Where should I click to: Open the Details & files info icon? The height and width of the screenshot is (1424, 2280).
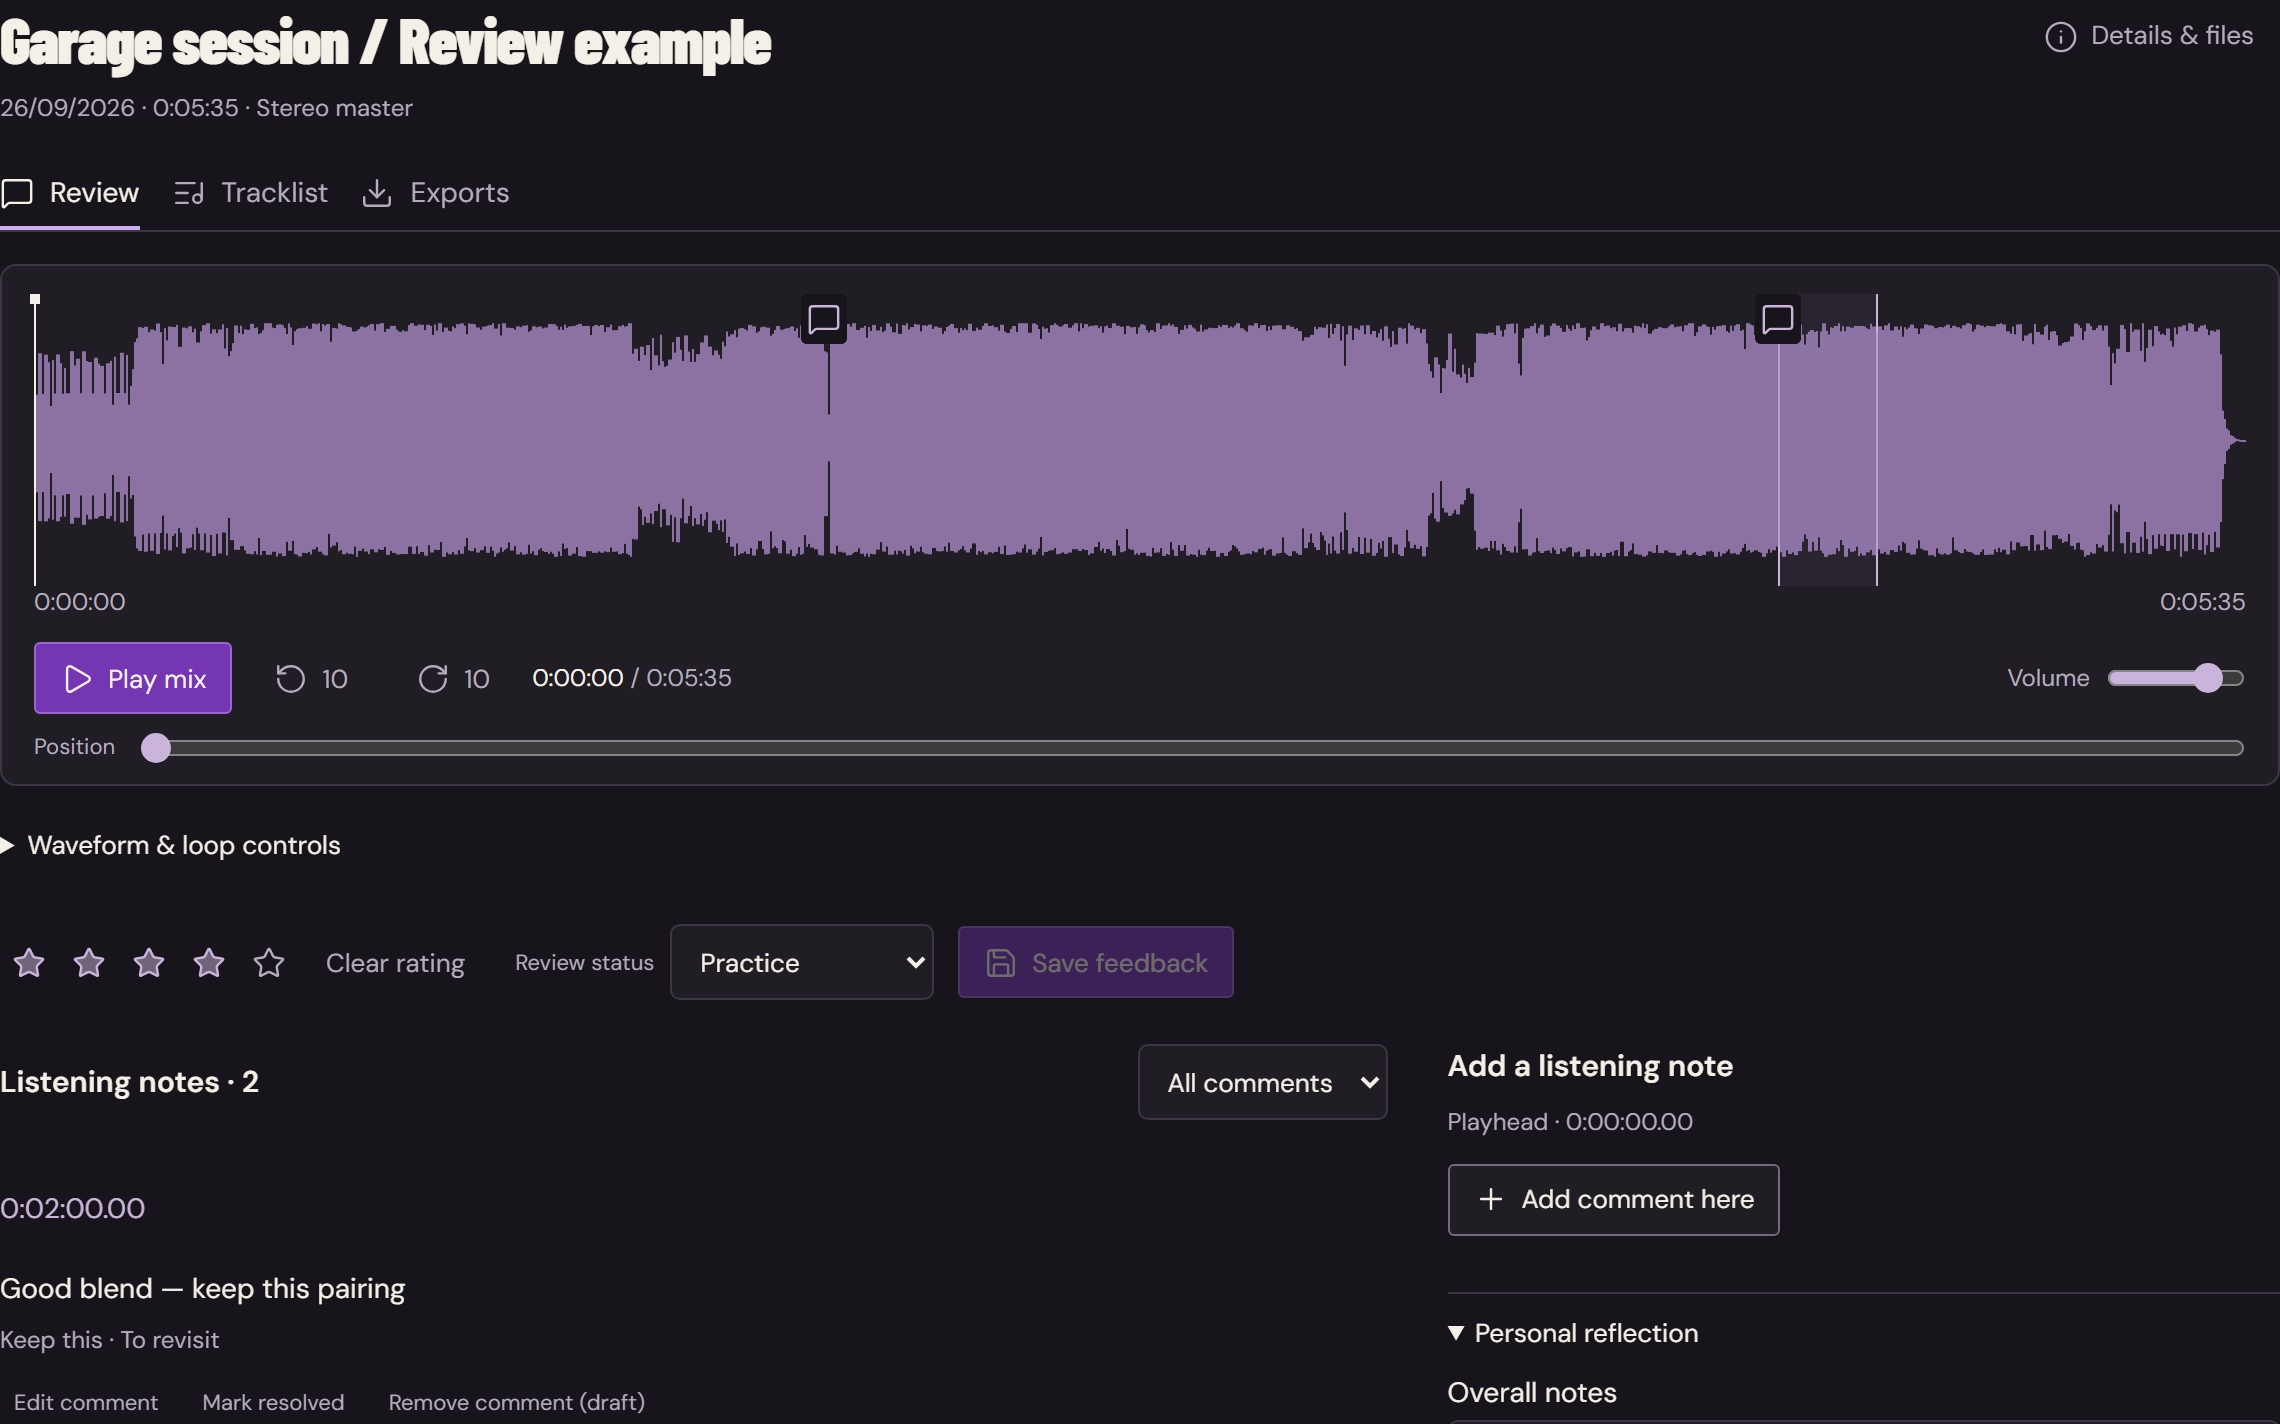2060,37
